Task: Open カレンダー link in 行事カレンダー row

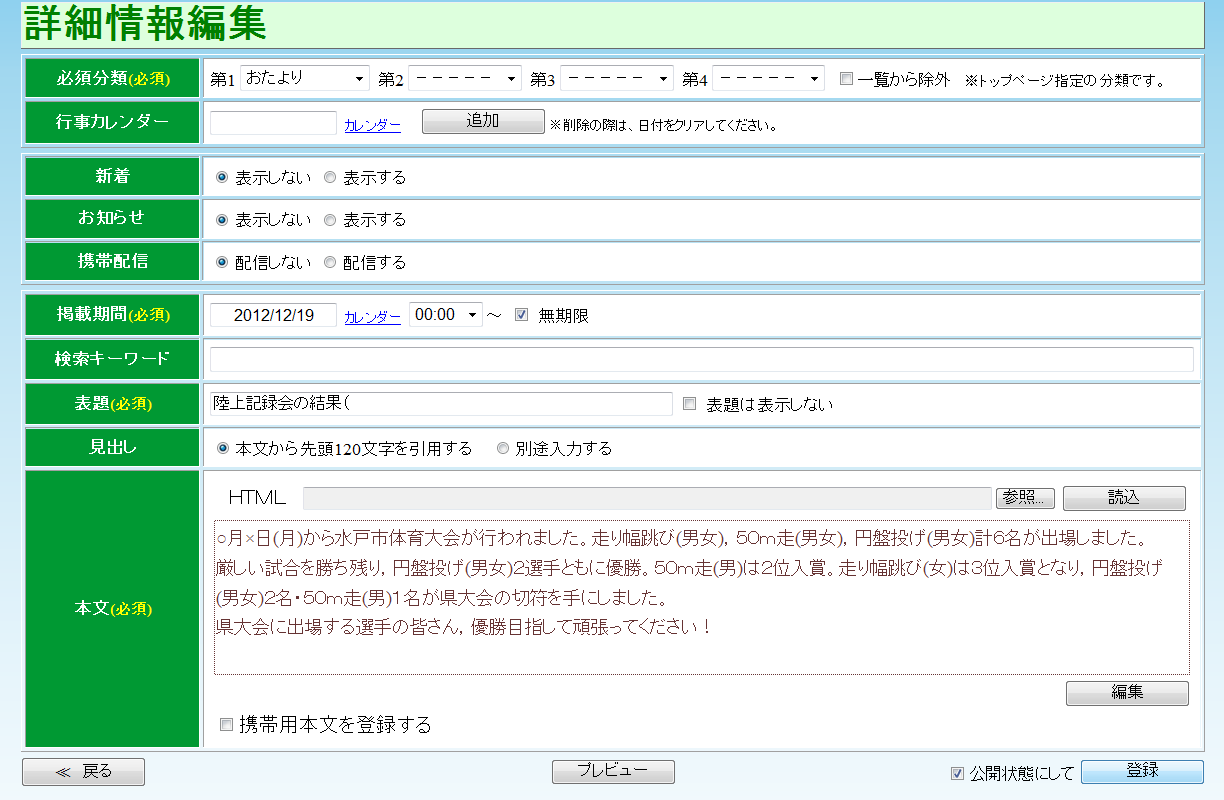Action: point(373,125)
